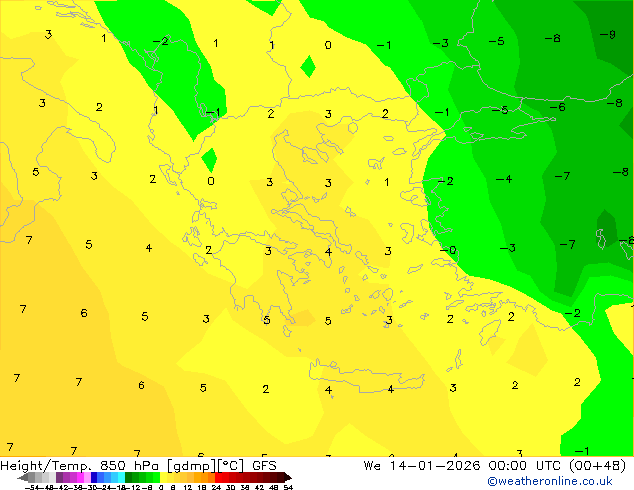Pick the bright yellow legend swatch above 0

coord(163,477)
